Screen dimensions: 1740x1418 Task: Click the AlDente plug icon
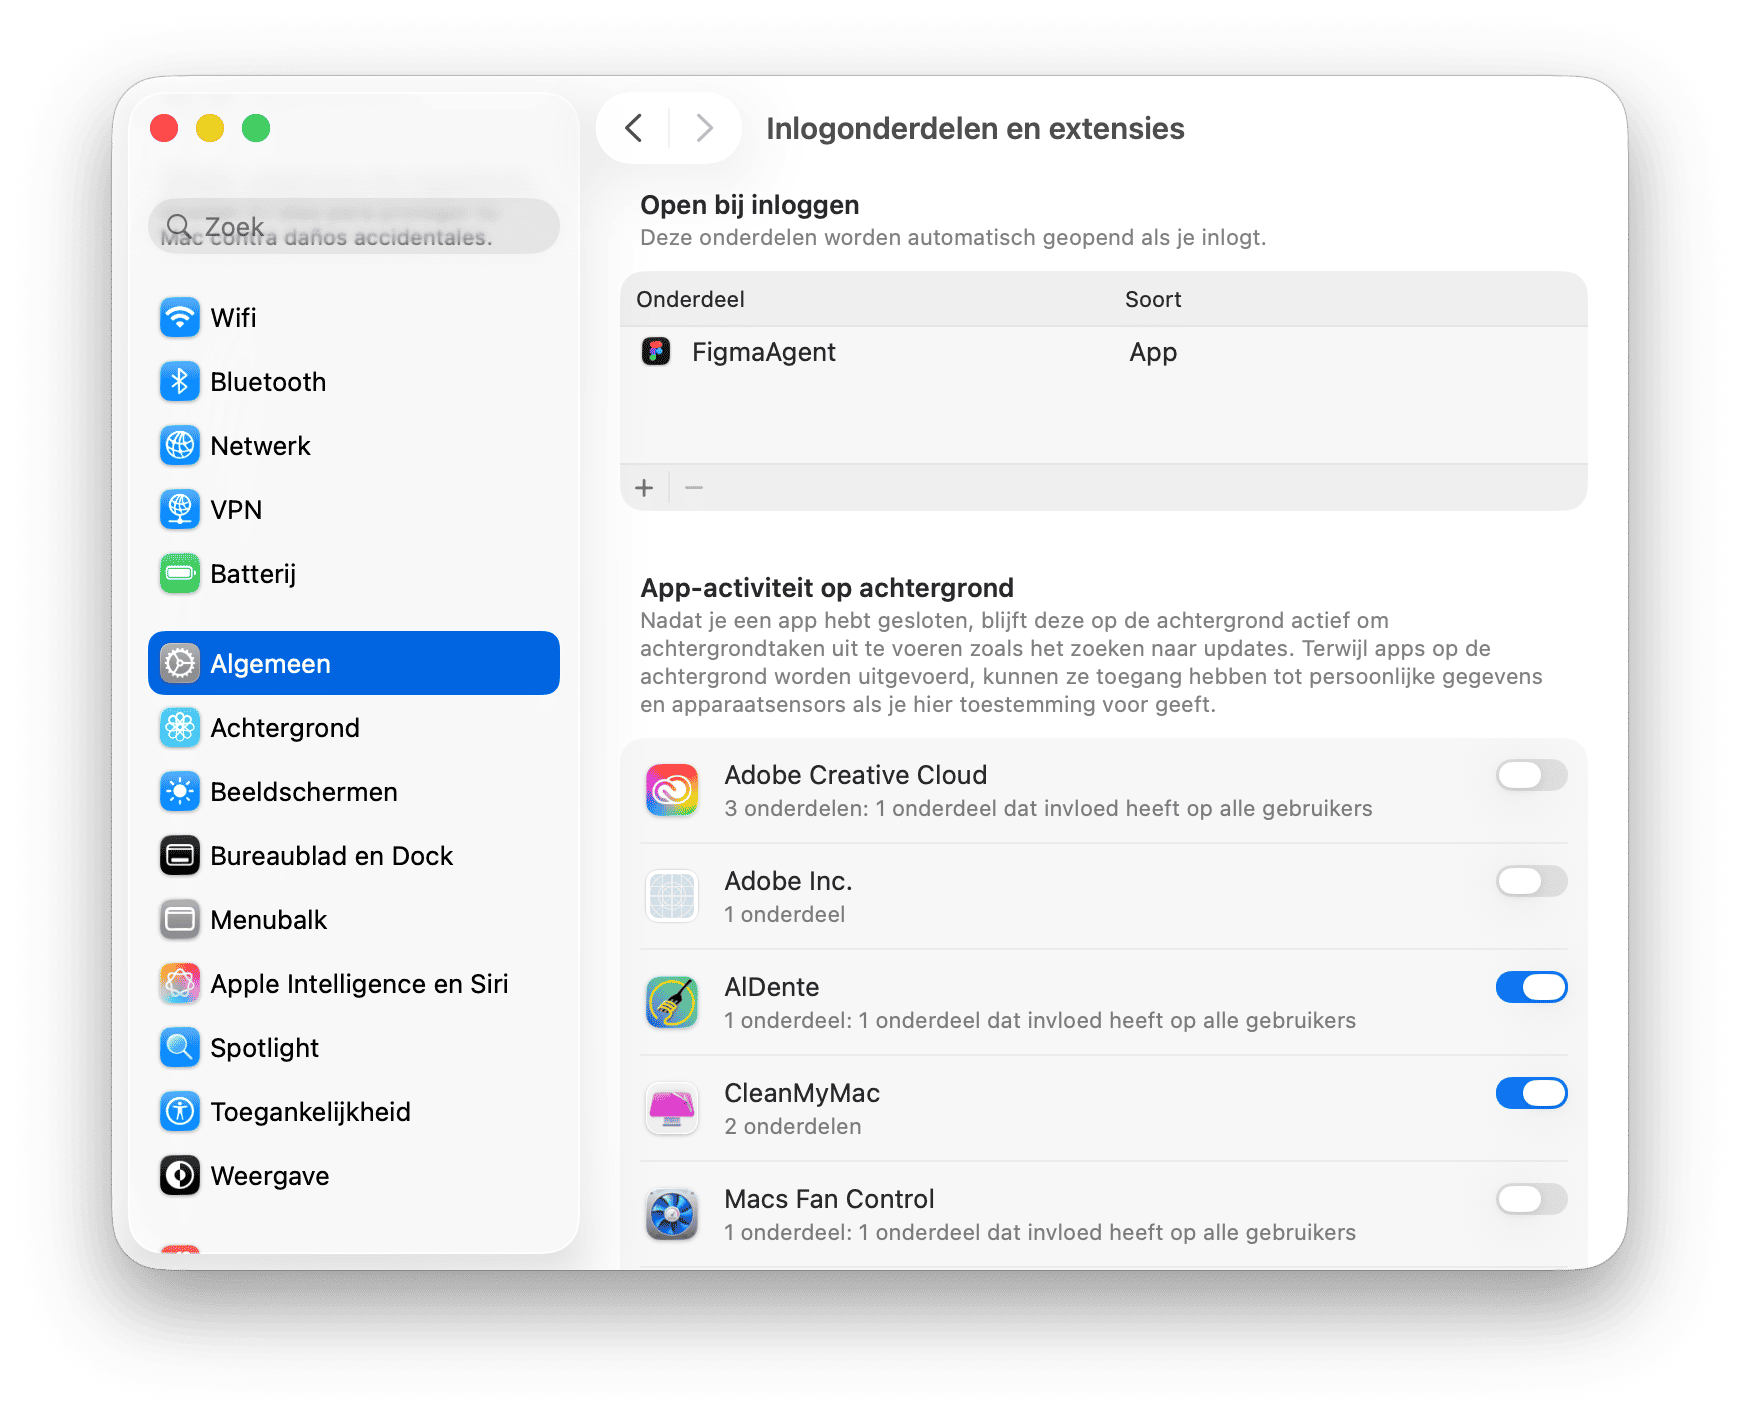click(x=671, y=1002)
